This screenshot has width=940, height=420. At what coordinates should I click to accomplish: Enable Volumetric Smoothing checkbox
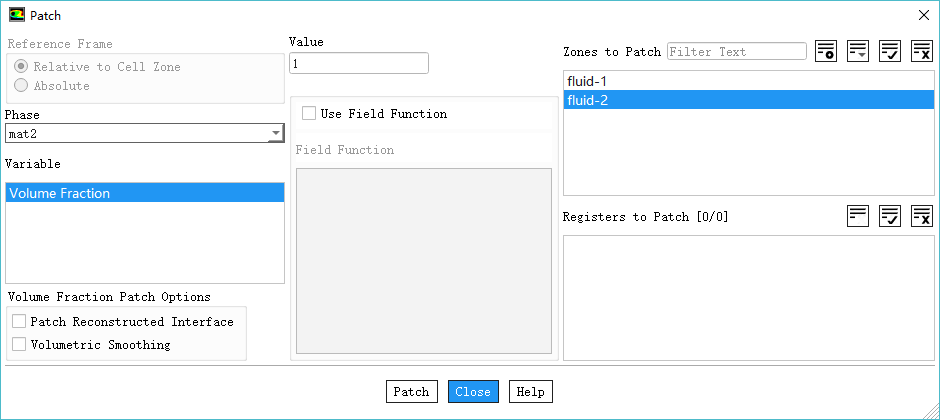19,345
